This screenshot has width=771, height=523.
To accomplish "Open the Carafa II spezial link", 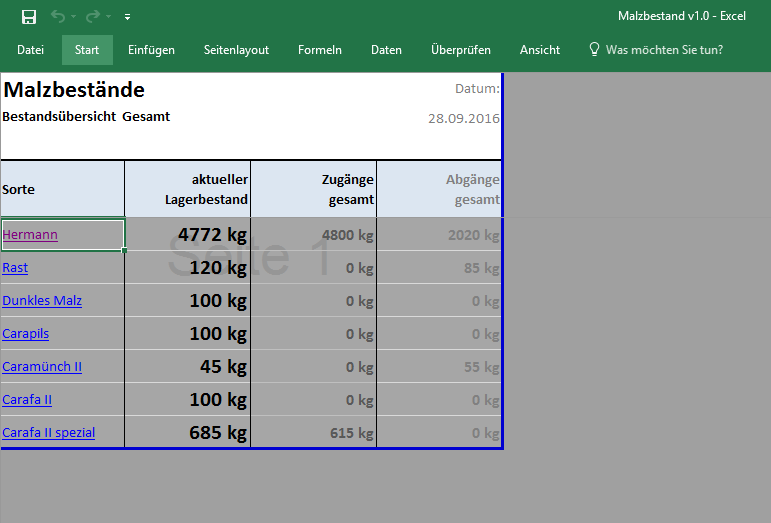I will (48, 433).
